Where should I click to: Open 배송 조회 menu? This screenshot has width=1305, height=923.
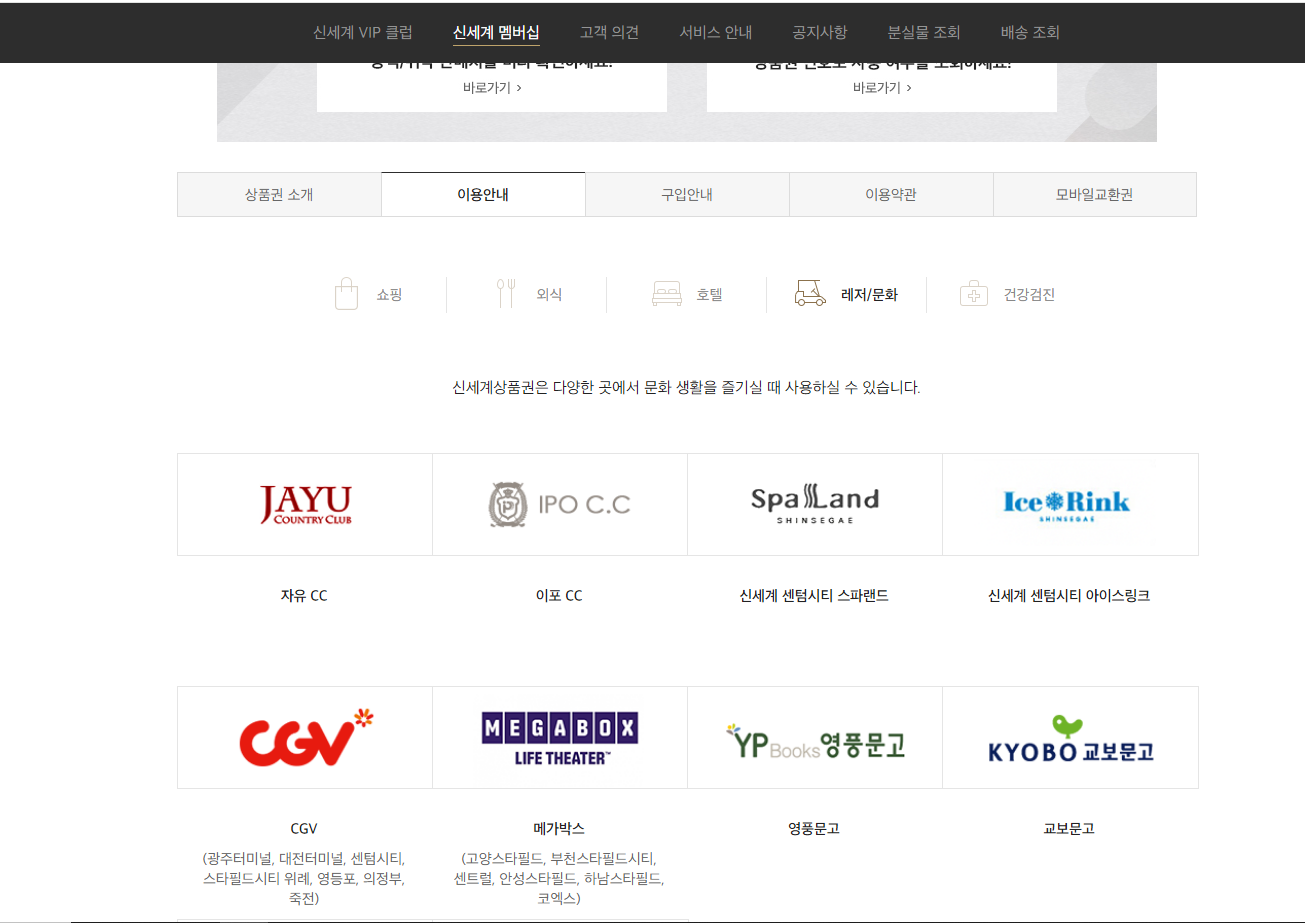(1030, 32)
